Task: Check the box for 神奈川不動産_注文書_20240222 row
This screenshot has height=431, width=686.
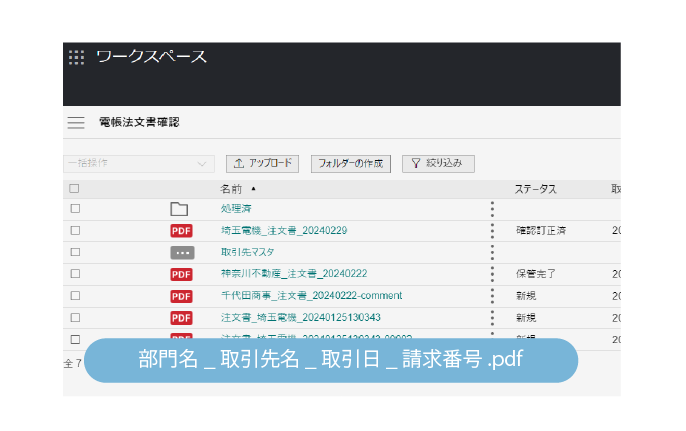Action: click(75, 274)
